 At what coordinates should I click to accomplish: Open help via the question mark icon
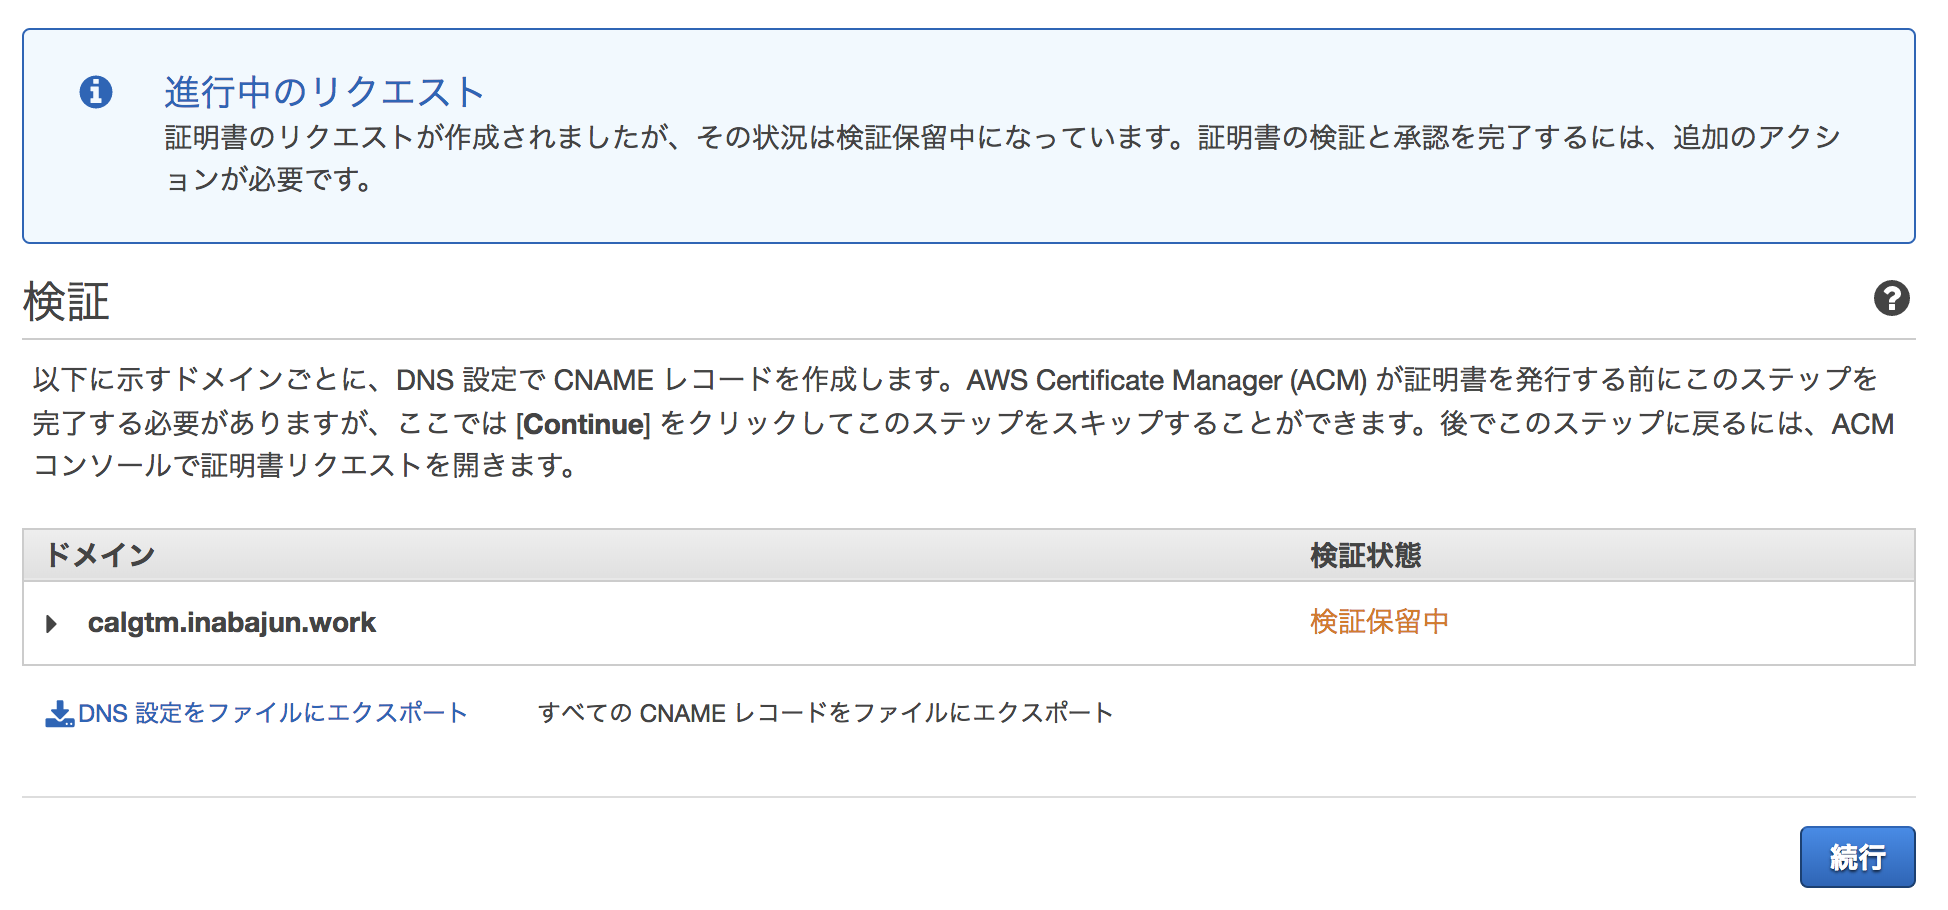pyautogui.click(x=1891, y=298)
